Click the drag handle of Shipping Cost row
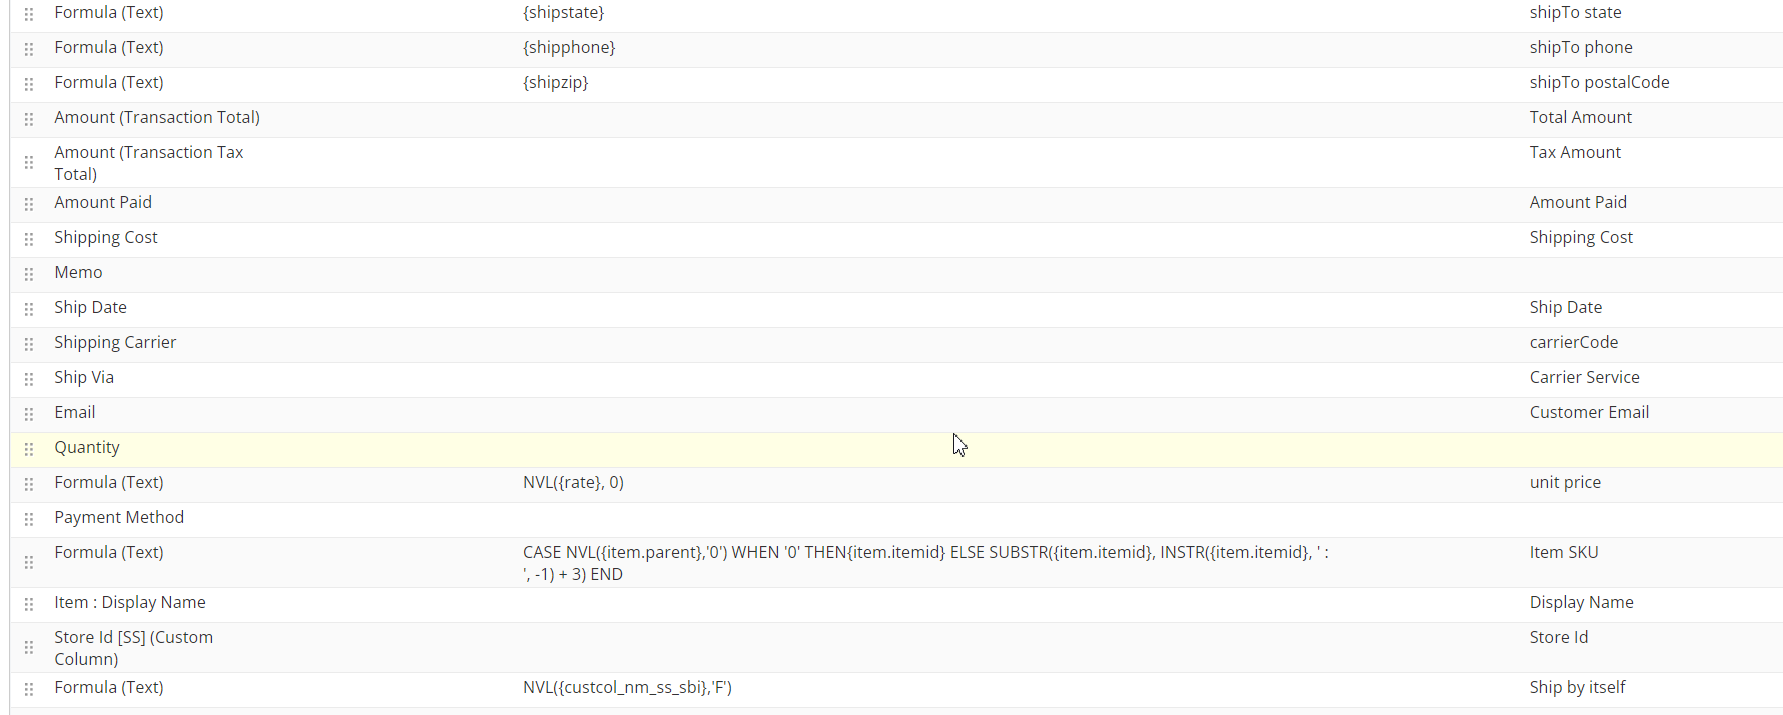 (x=29, y=239)
